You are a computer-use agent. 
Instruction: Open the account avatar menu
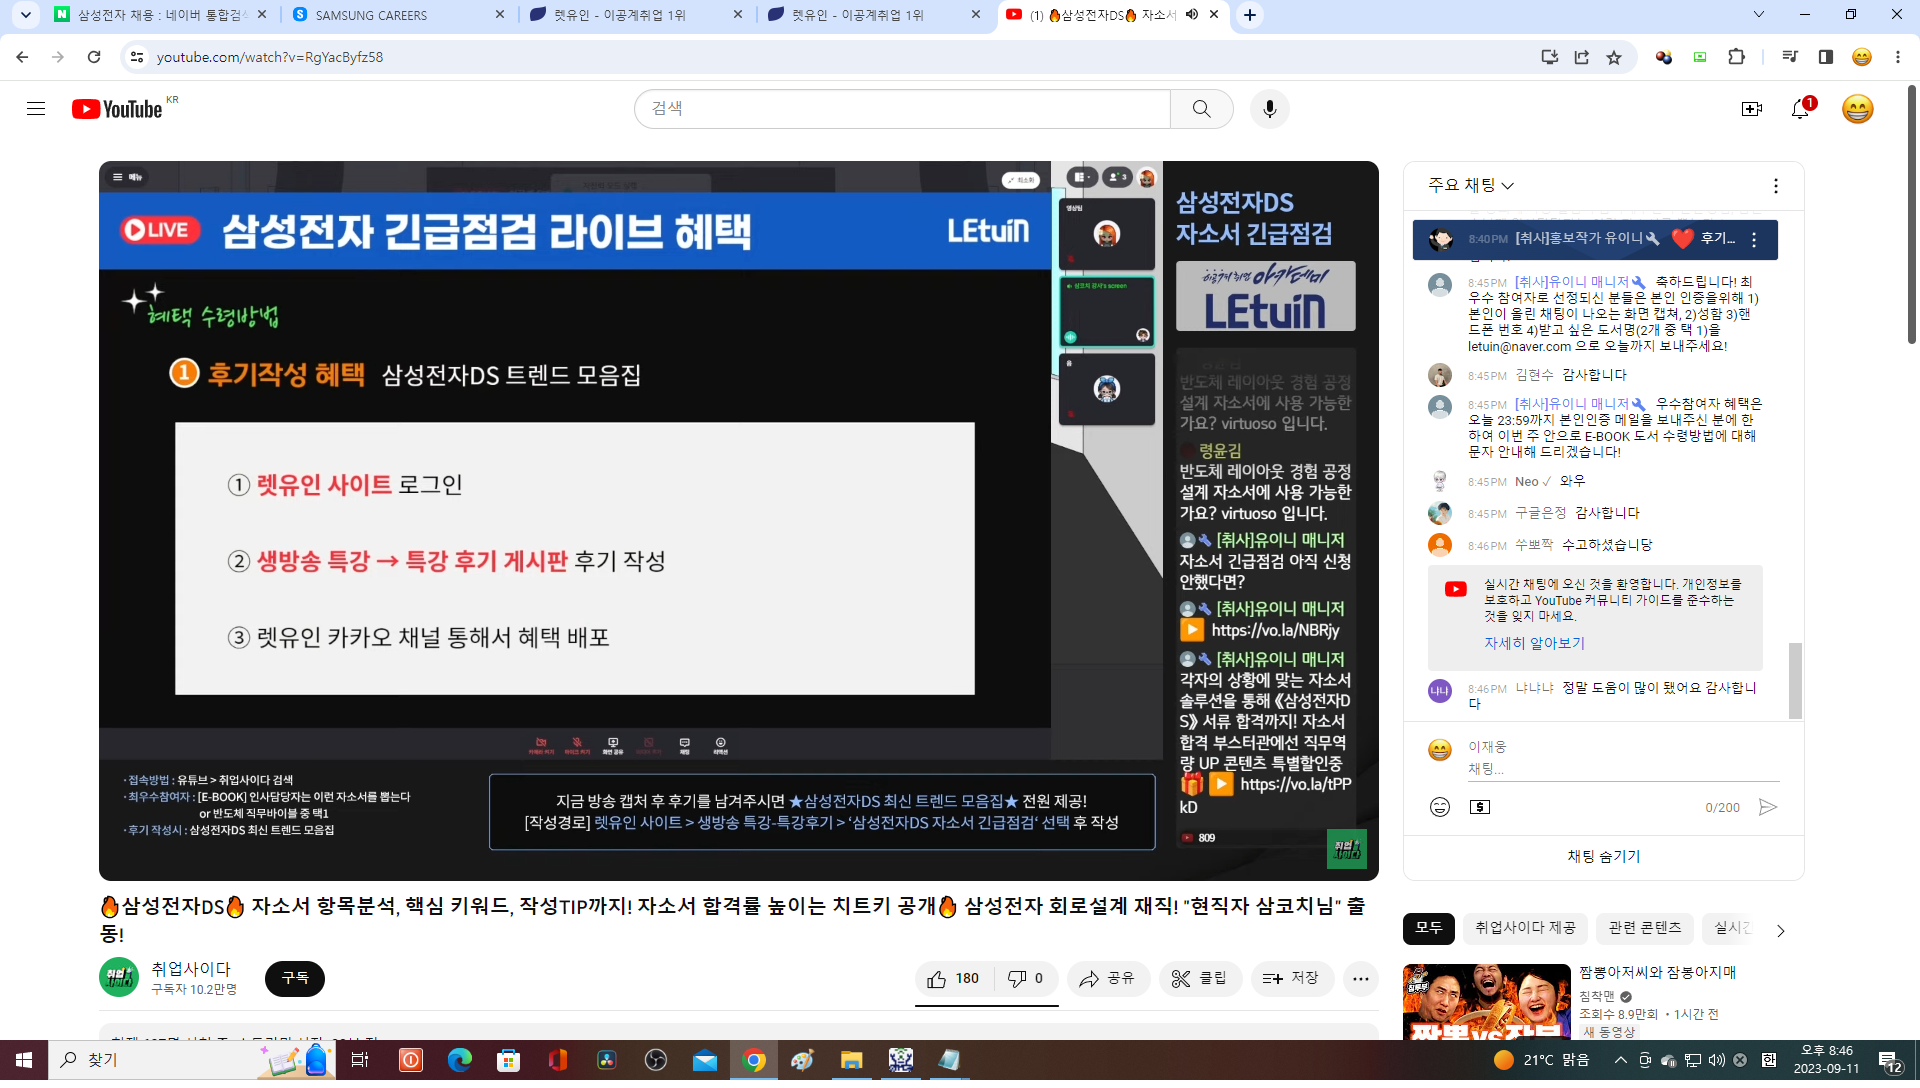coord(1857,109)
